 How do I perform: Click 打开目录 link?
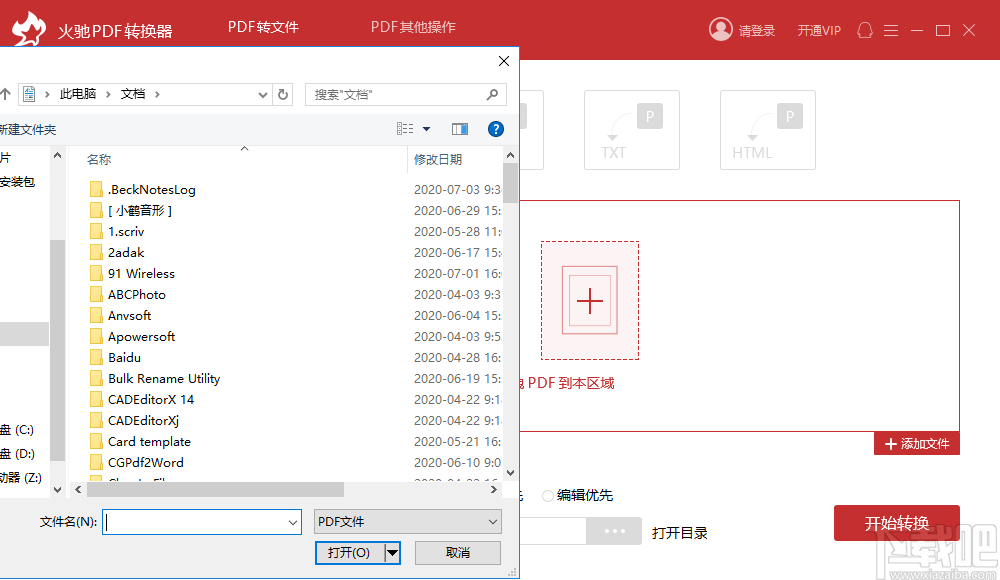[680, 533]
